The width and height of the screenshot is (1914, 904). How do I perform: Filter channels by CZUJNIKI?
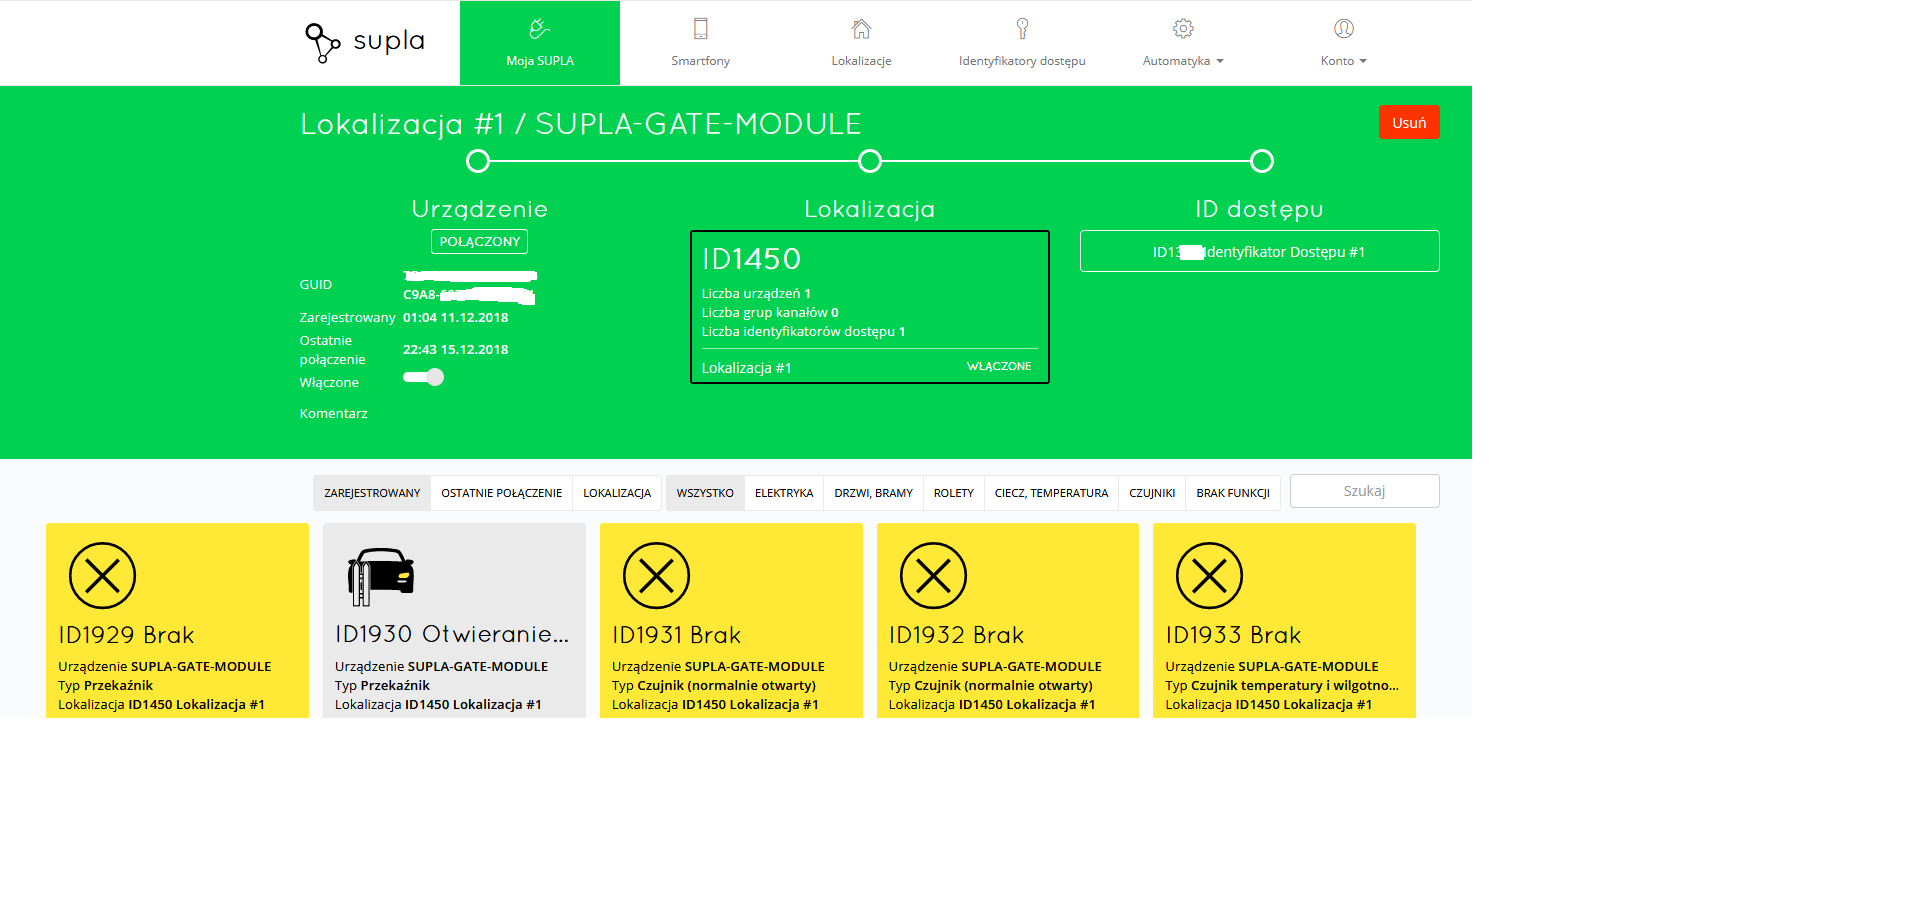1152,493
